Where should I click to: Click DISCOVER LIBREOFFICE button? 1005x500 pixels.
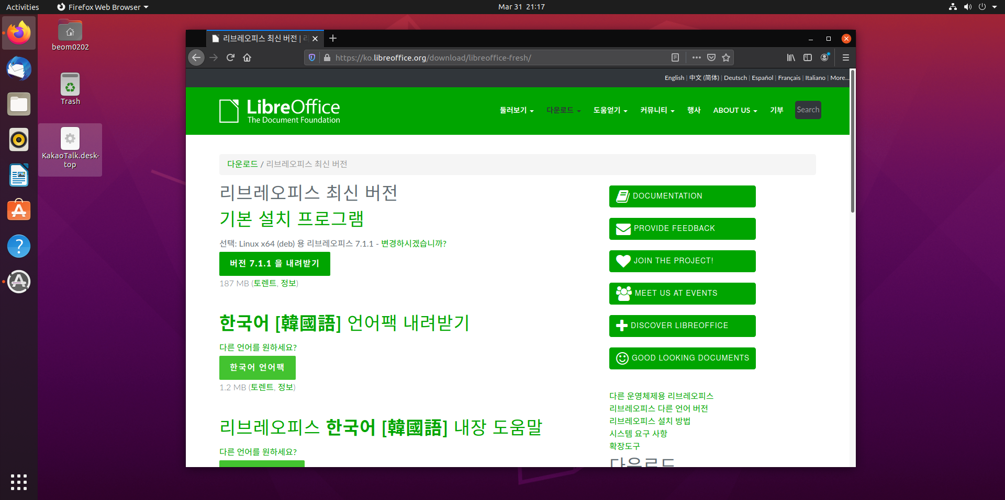[682, 326]
